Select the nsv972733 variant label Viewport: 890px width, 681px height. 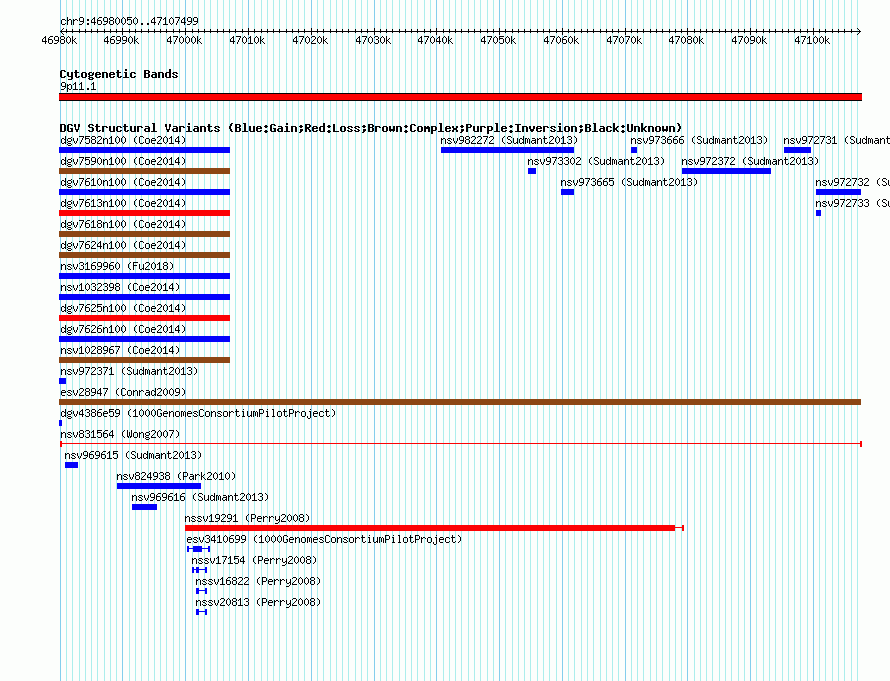(852, 203)
